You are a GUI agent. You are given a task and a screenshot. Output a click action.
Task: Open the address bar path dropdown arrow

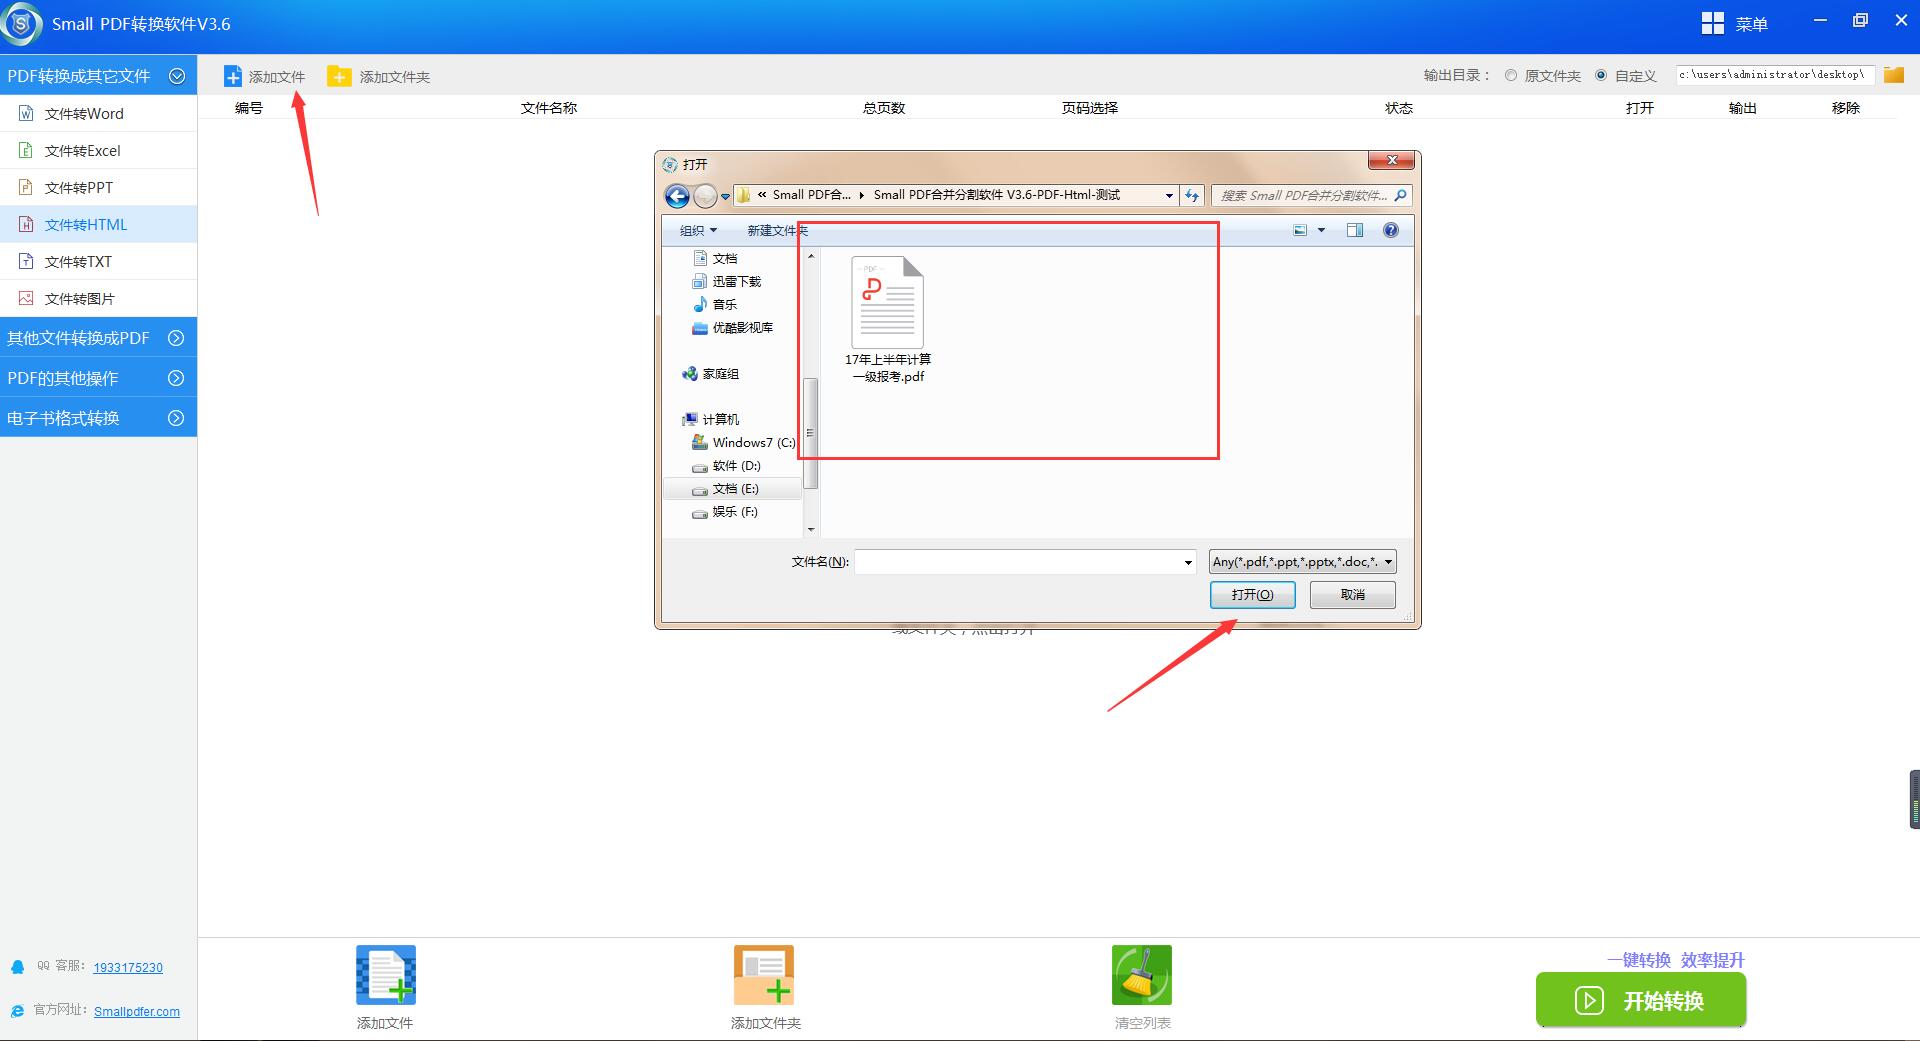(1169, 196)
